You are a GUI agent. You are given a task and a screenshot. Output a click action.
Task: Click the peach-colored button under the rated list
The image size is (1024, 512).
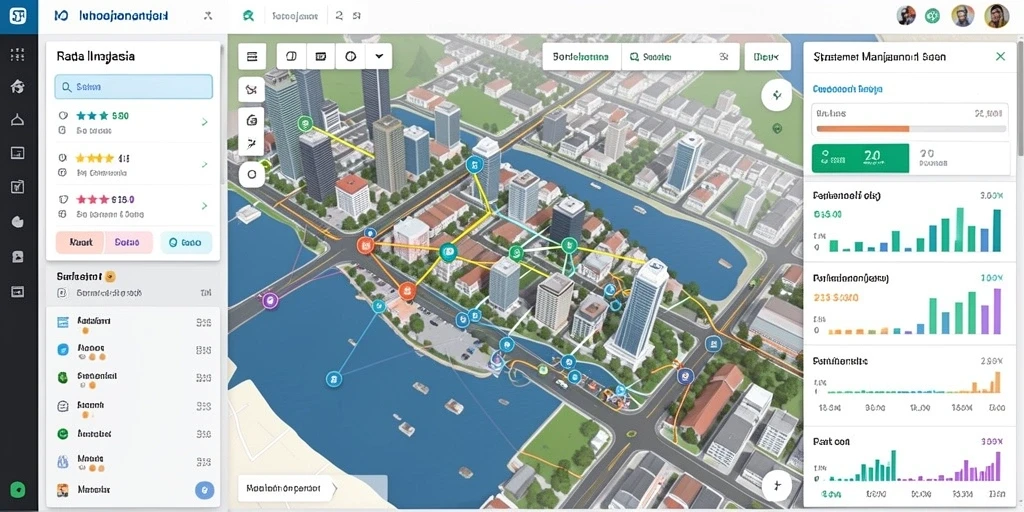point(80,242)
